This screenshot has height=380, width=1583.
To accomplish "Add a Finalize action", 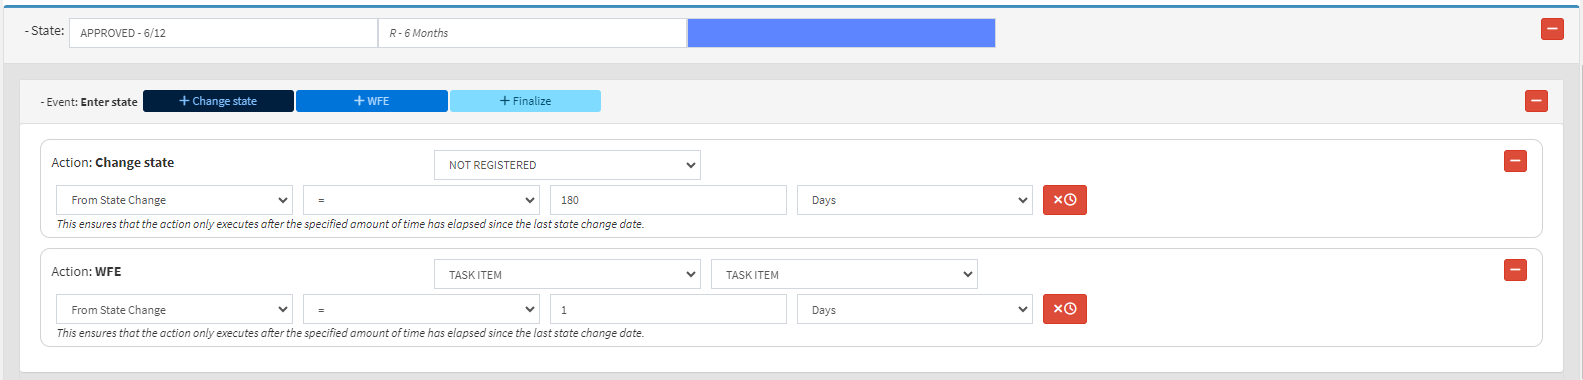I will click(525, 101).
